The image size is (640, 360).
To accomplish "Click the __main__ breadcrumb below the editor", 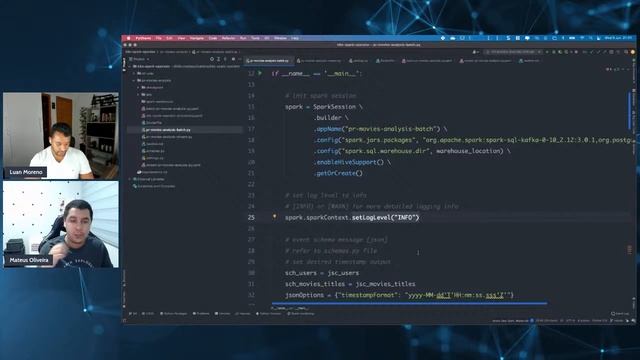I will (x=291, y=308).
